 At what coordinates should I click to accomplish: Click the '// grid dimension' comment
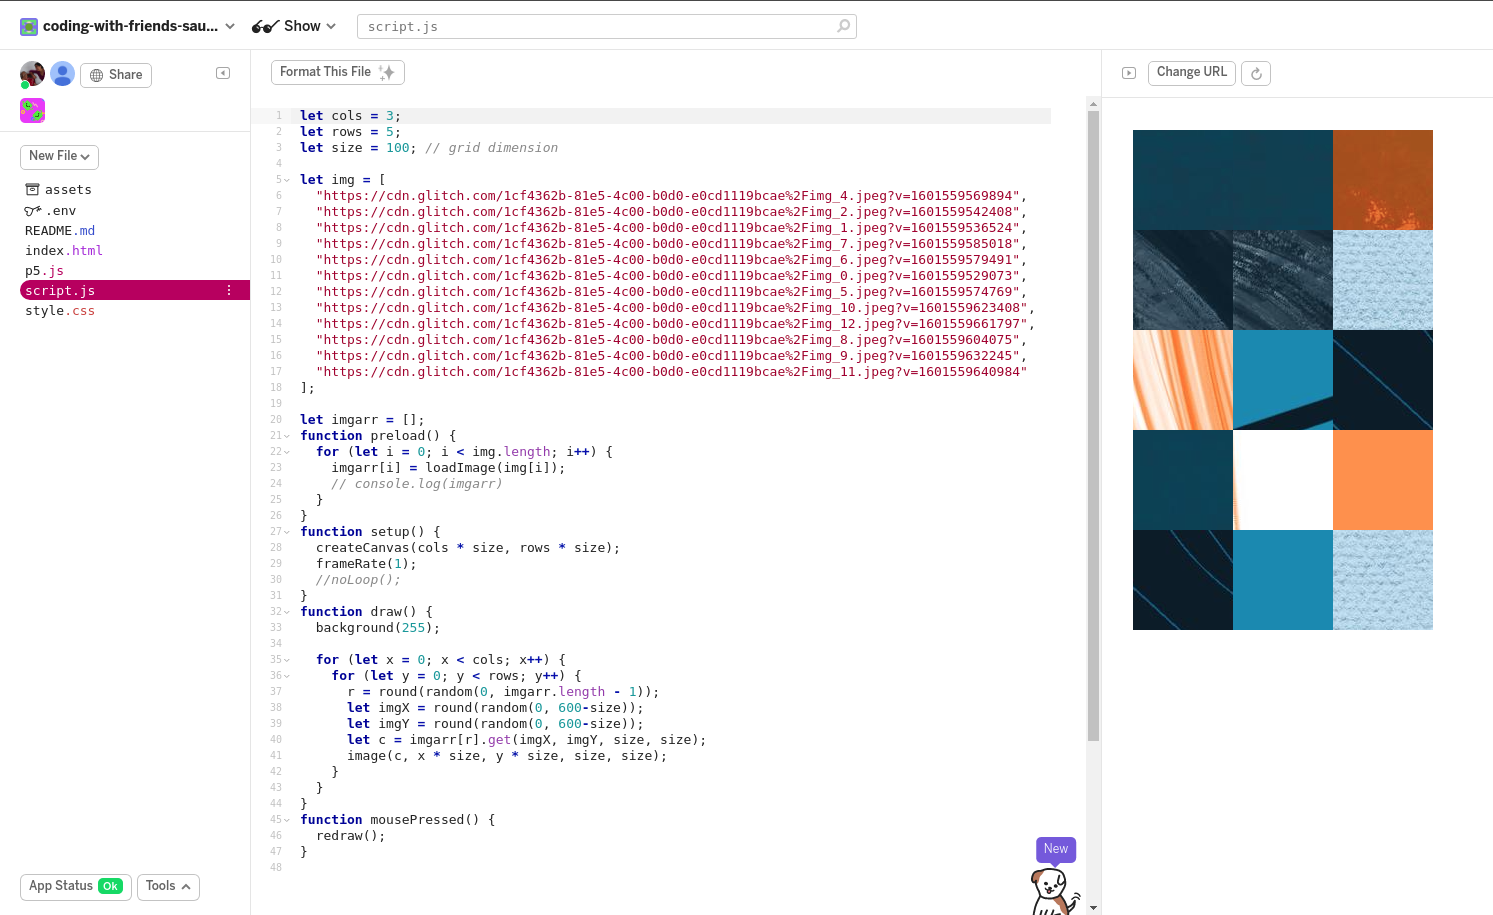click(x=492, y=148)
